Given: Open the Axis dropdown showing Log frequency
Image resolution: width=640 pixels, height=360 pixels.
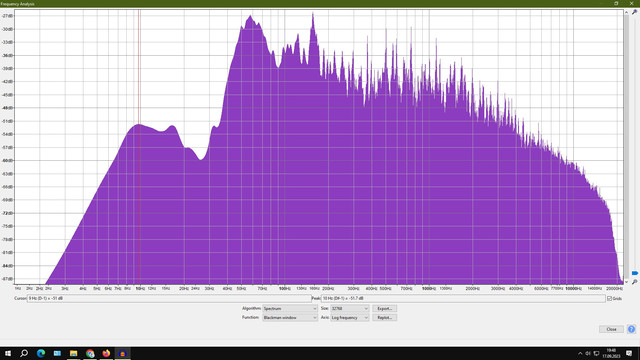Looking at the screenshot, I should pyautogui.click(x=350, y=318).
